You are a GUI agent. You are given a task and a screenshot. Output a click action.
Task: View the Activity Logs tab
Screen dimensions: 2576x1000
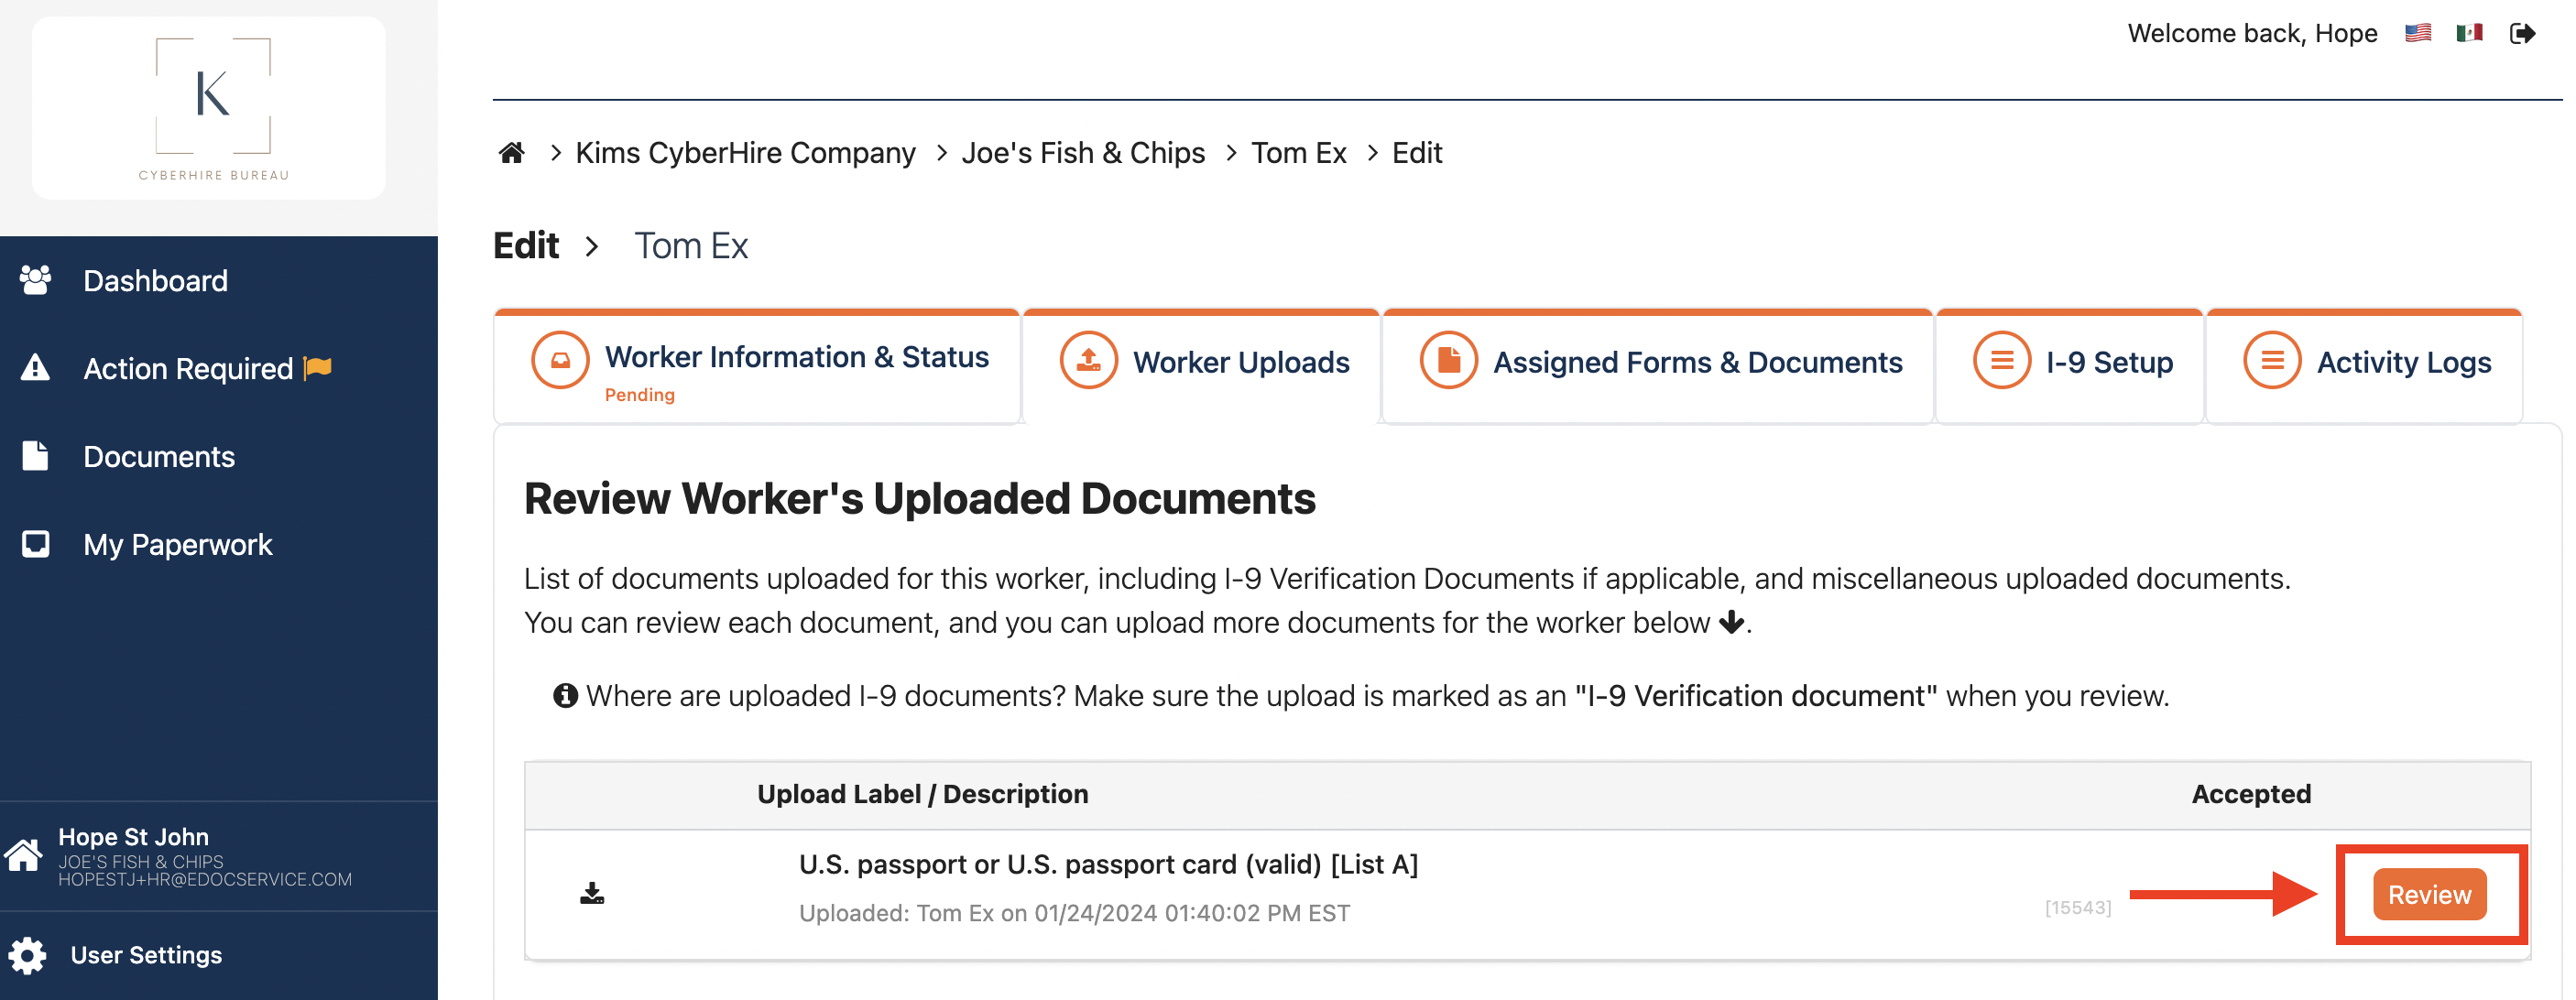[x=2364, y=367]
